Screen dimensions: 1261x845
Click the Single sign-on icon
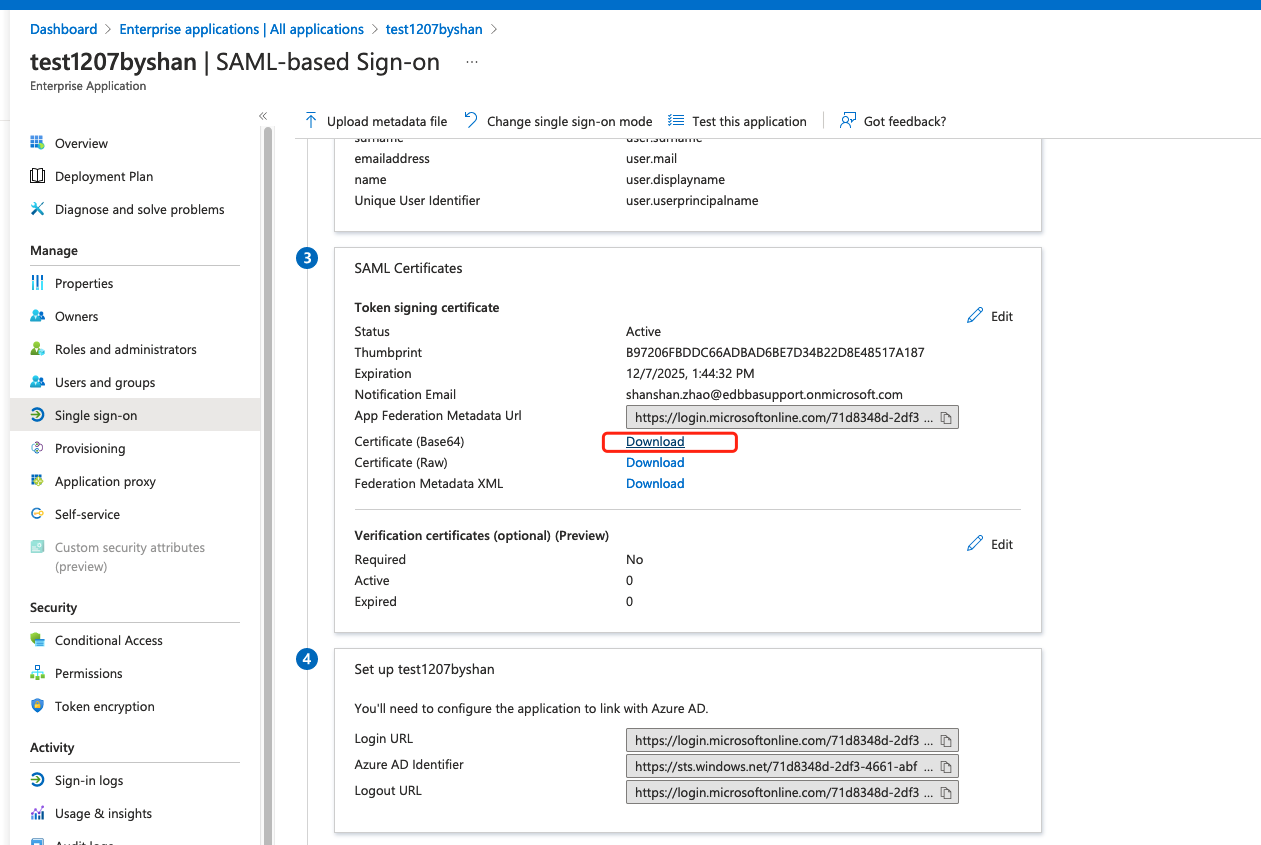[x=37, y=415]
